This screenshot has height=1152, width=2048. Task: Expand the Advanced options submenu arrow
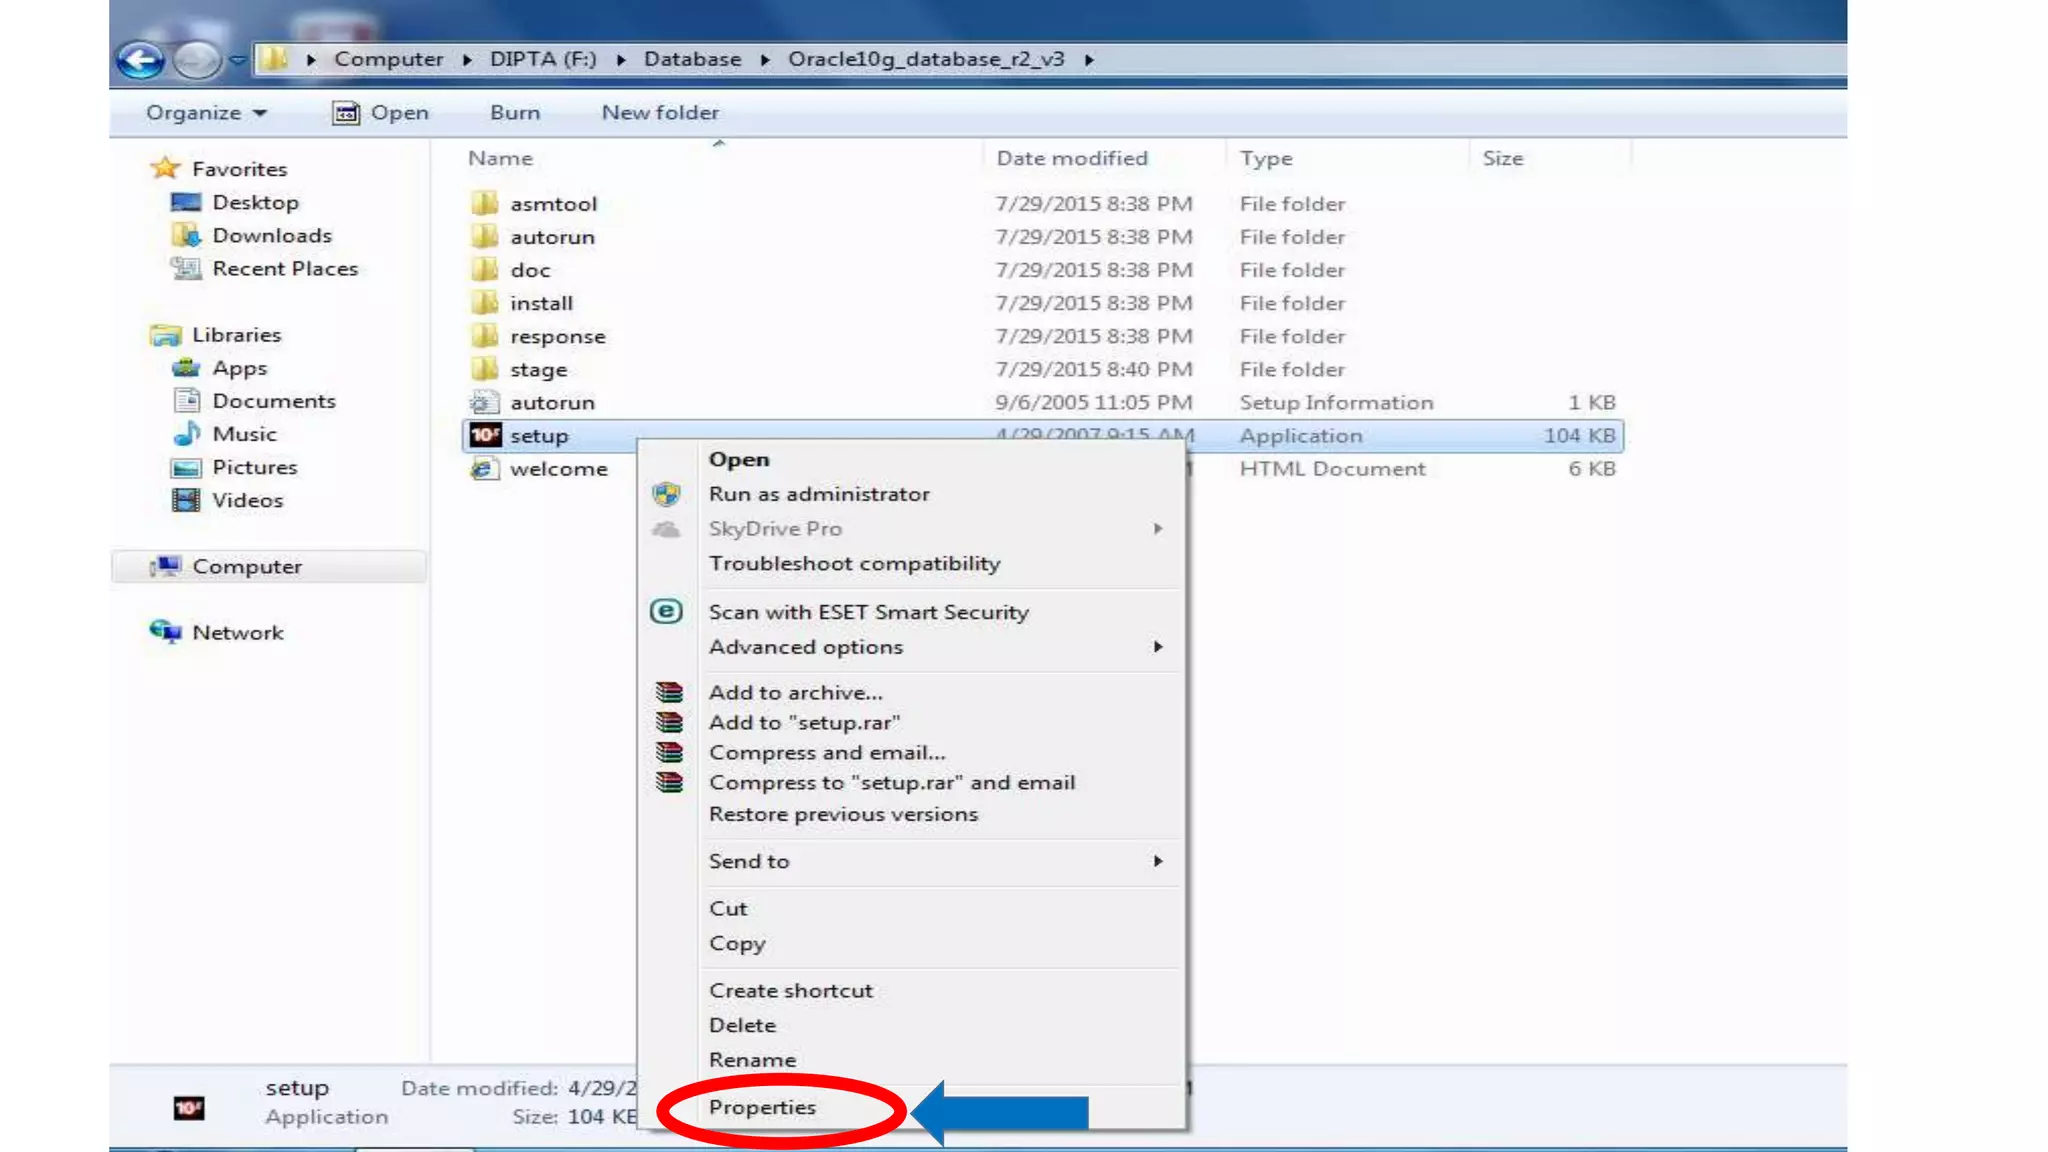tap(1157, 647)
